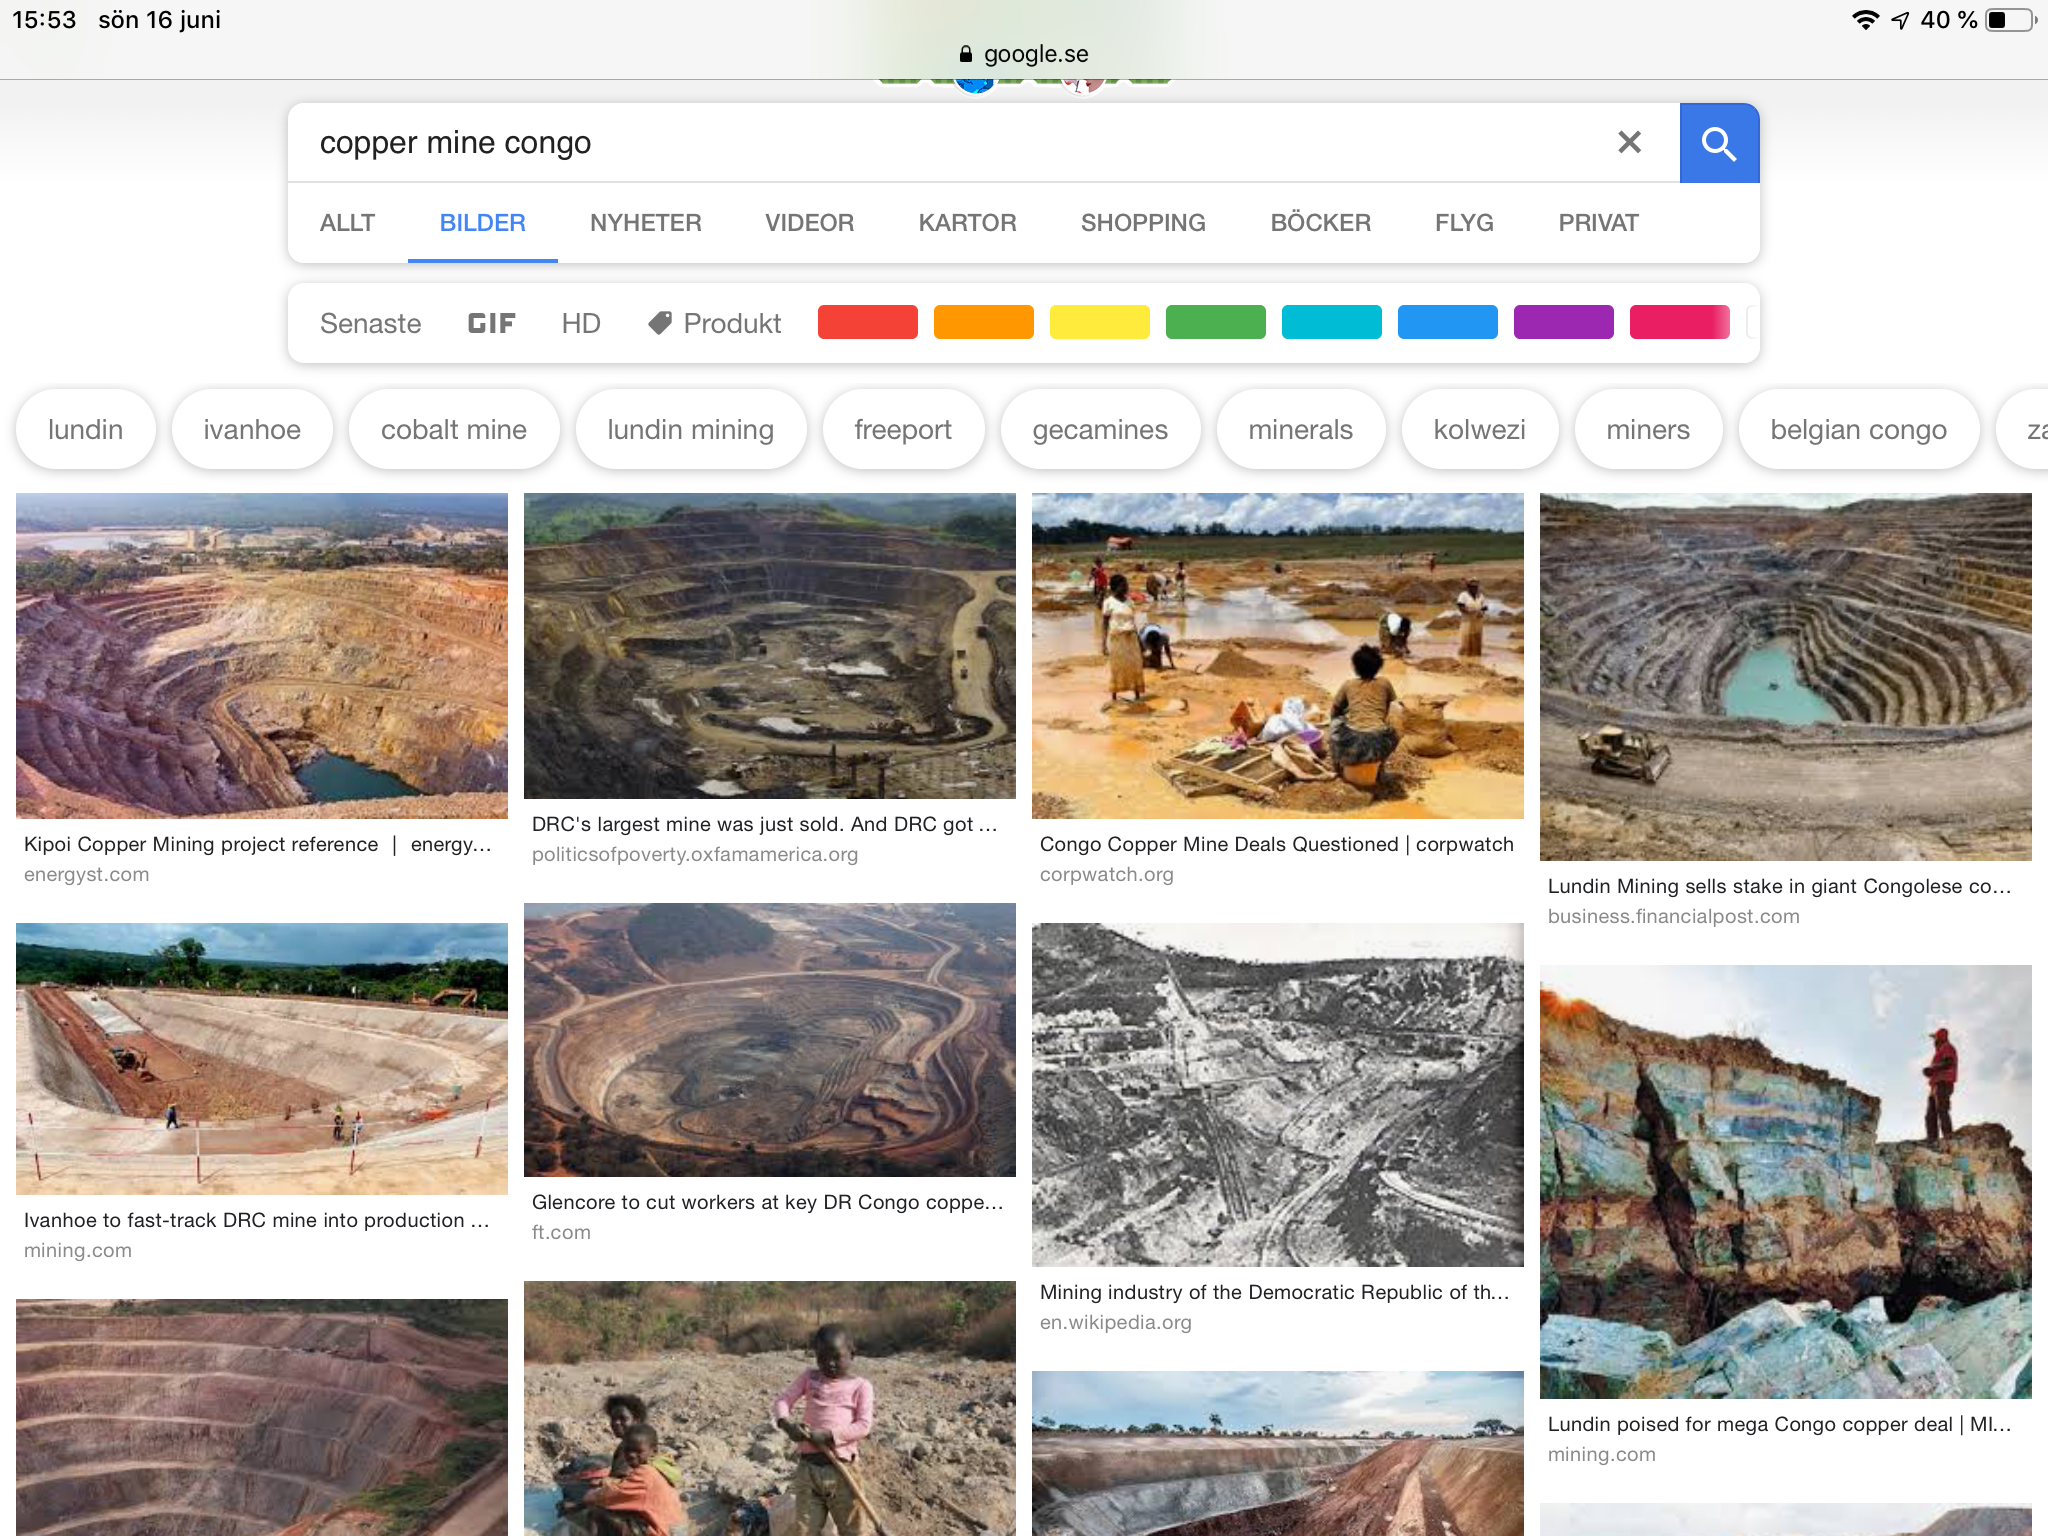Enable the Senaste recent filter

point(370,323)
